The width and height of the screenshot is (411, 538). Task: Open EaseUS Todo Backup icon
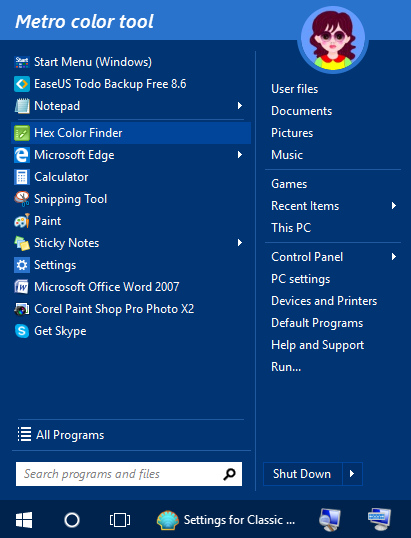pyautogui.click(x=22, y=84)
